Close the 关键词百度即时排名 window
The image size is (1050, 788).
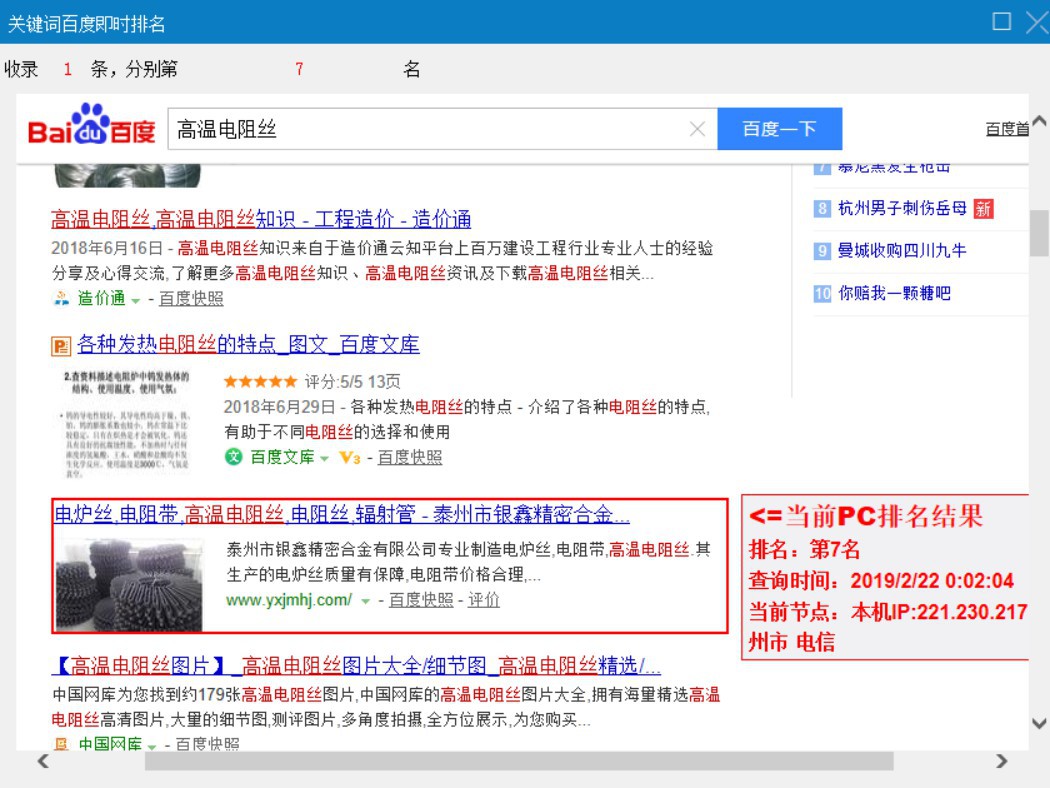(x=1038, y=22)
